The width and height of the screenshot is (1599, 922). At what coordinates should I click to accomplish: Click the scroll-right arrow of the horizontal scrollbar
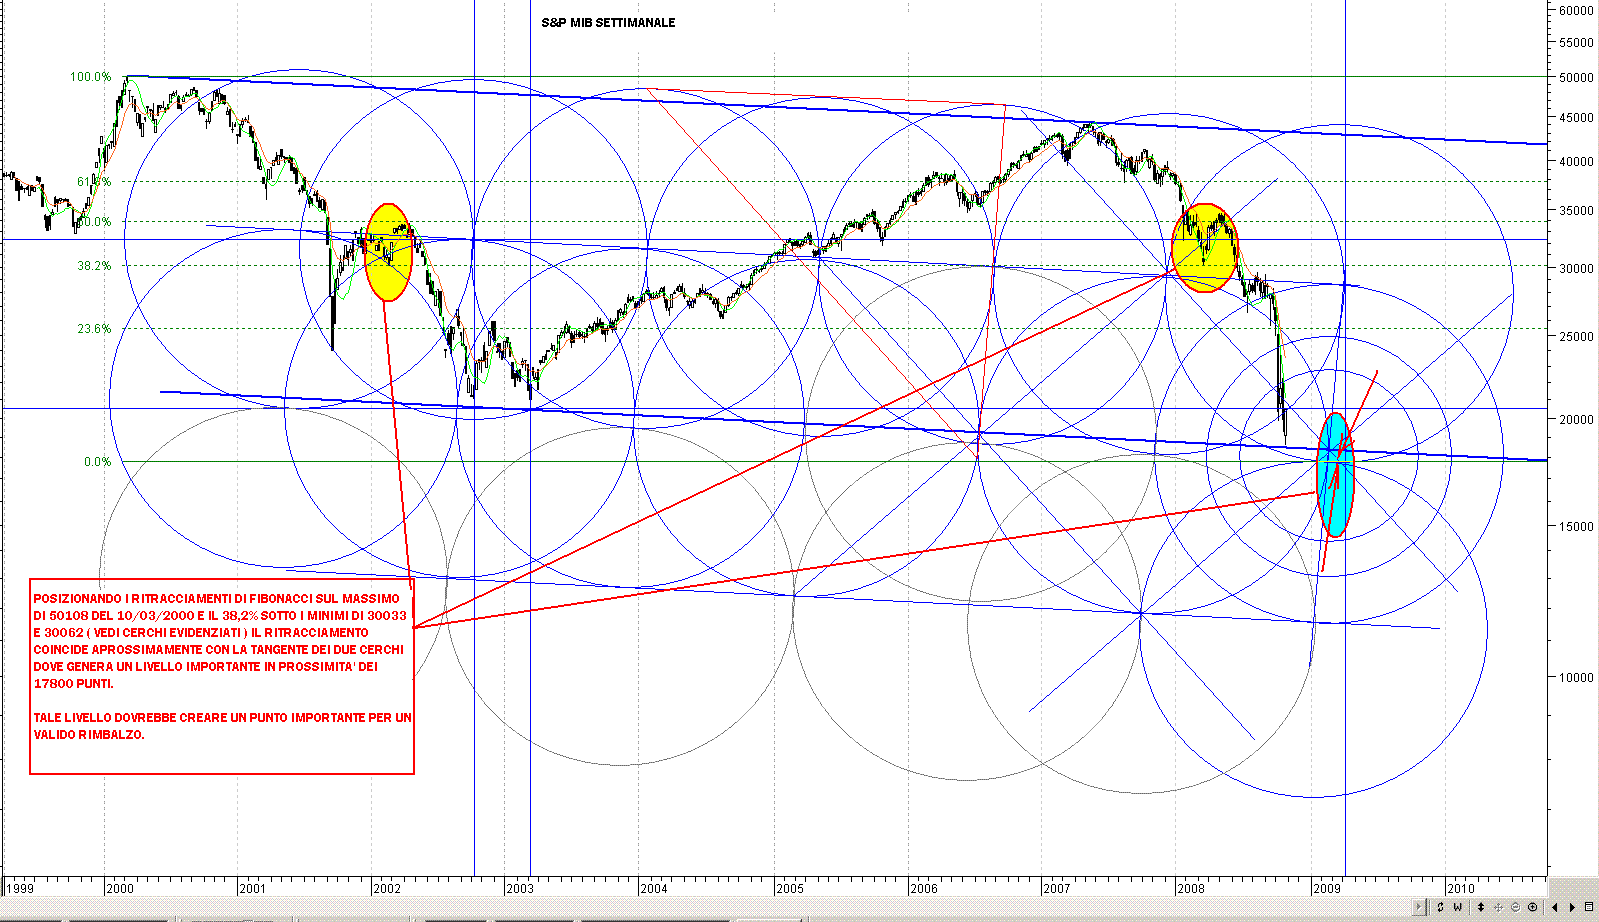coord(1419,907)
